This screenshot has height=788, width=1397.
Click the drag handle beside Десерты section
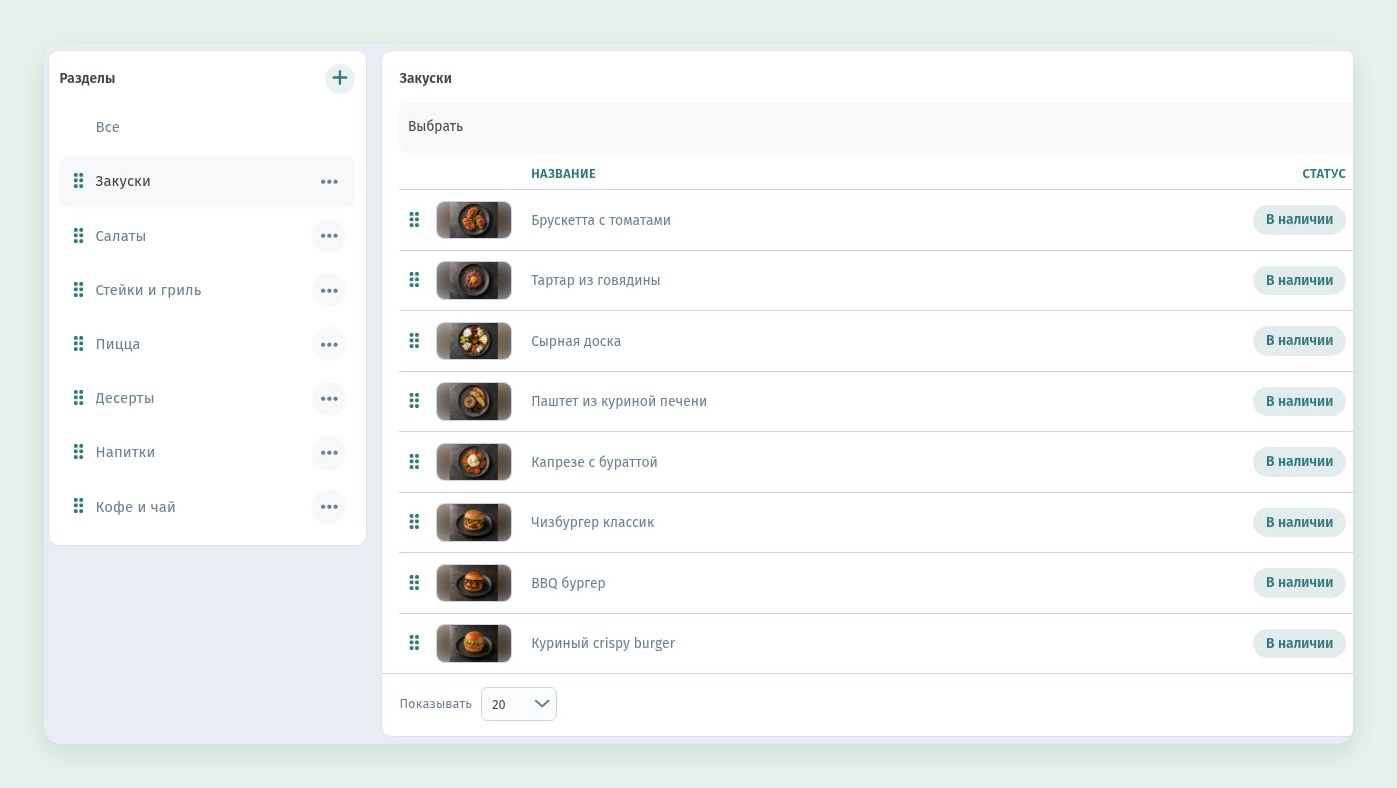point(78,398)
